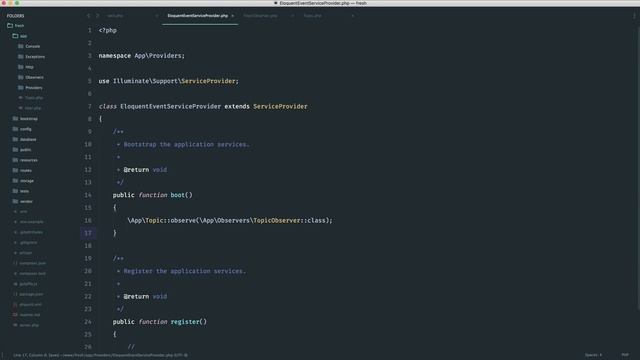Click the 'Bootstrap the application services' comment
640x360 pixels.
pyautogui.click(x=186, y=144)
